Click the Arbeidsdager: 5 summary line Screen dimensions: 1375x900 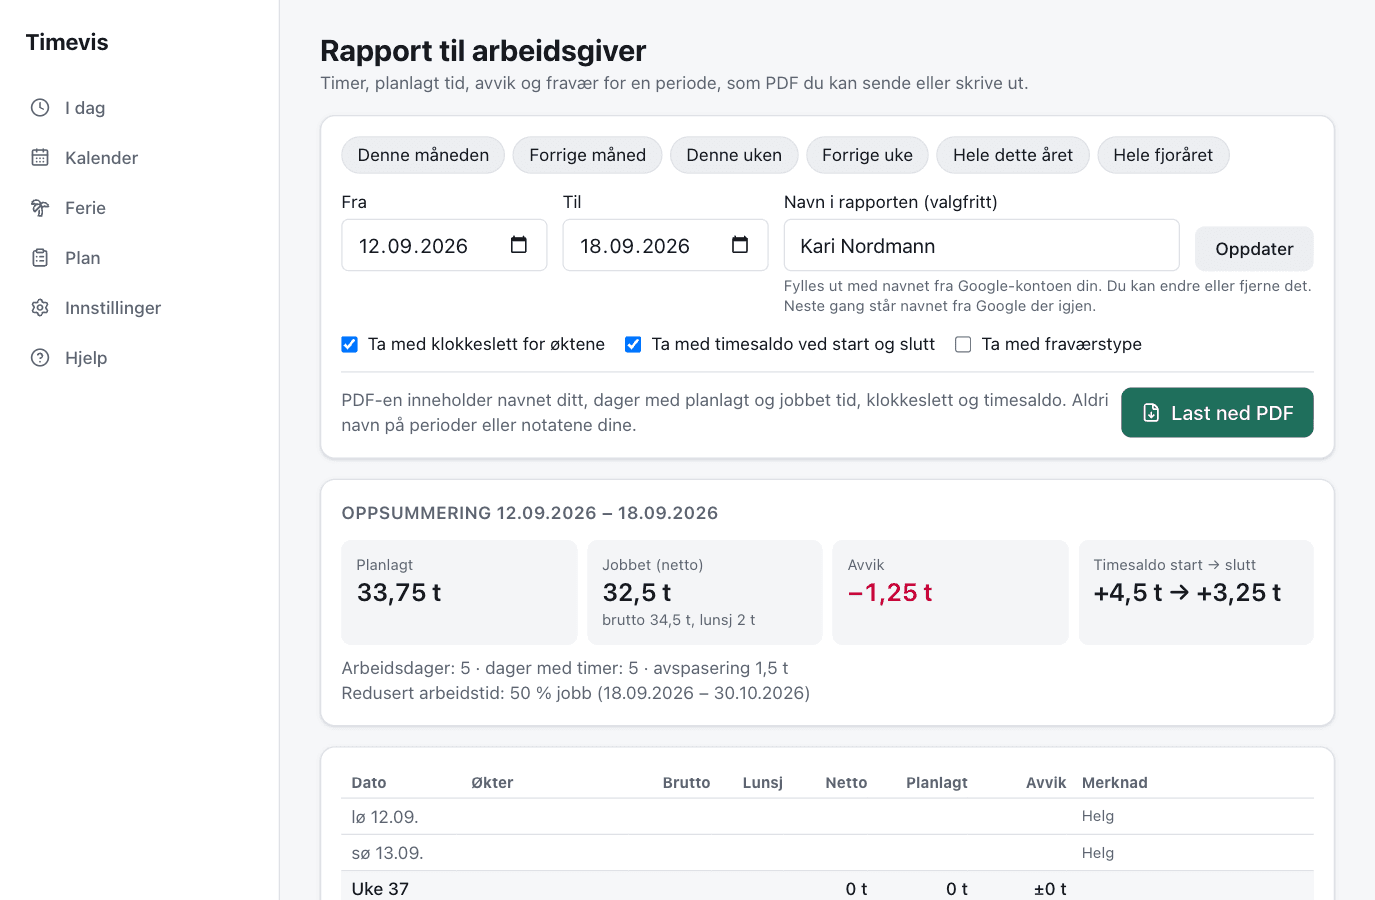(565, 668)
